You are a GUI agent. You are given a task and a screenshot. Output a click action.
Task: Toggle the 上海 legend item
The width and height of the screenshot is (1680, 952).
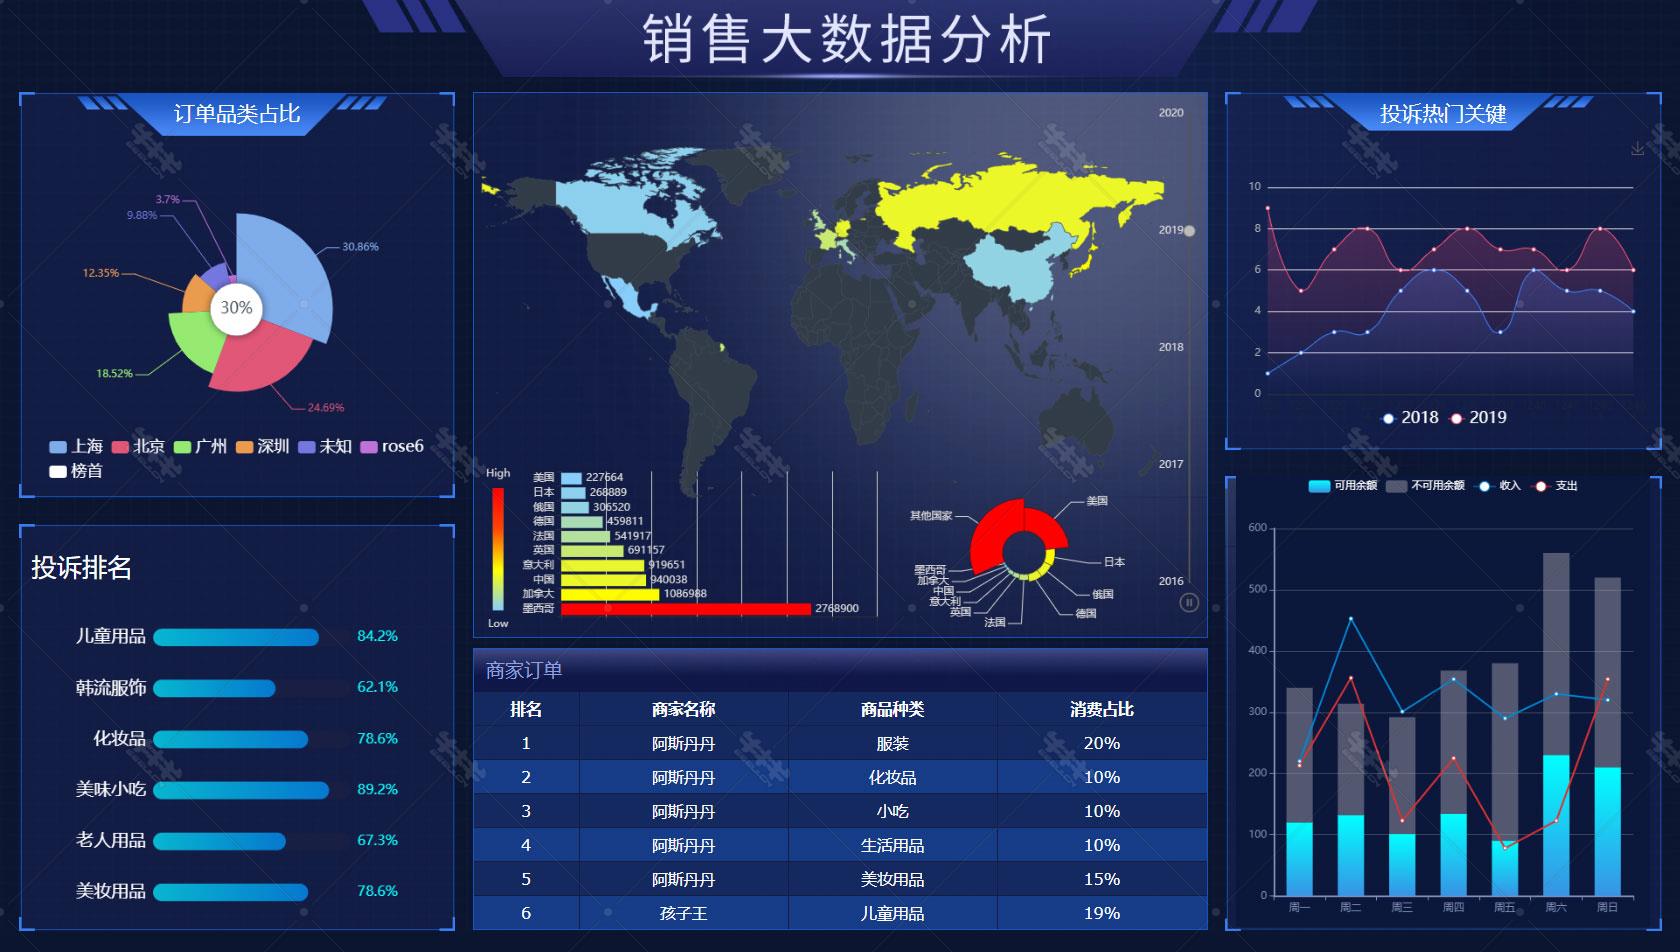(x=76, y=446)
